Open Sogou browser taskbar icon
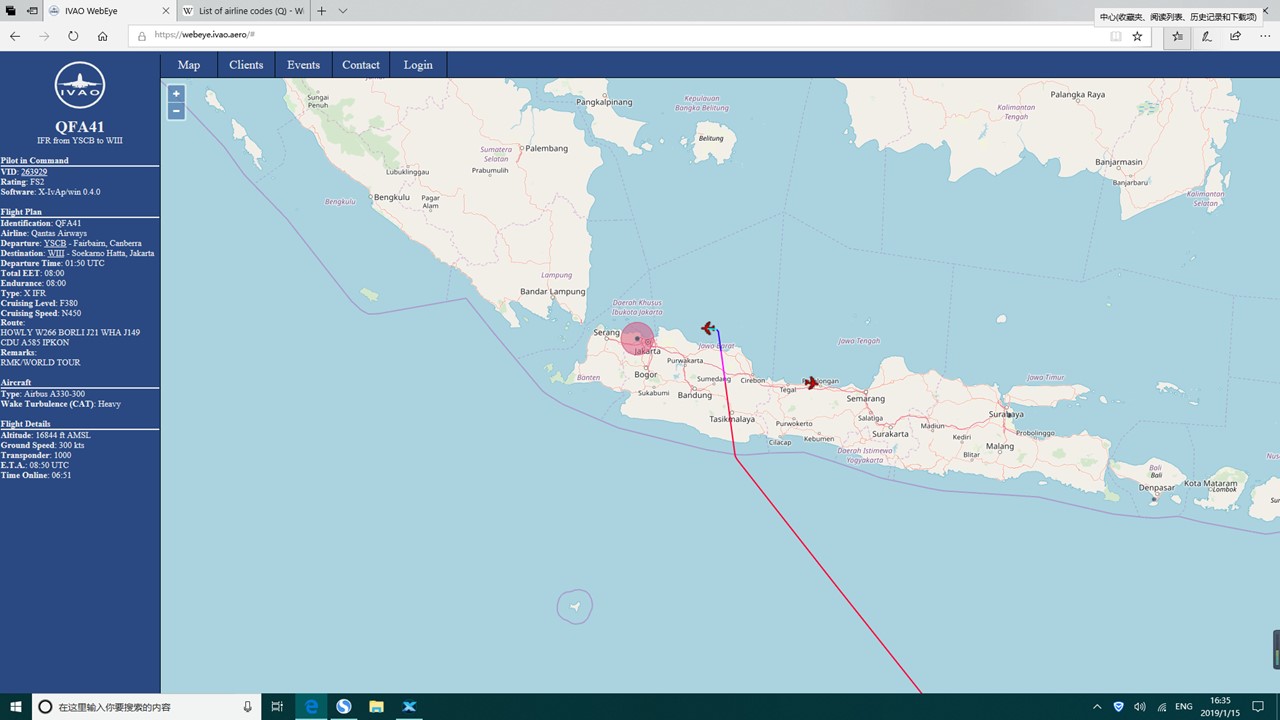The width and height of the screenshot is (1280, 720). click(x=344, y=706)
